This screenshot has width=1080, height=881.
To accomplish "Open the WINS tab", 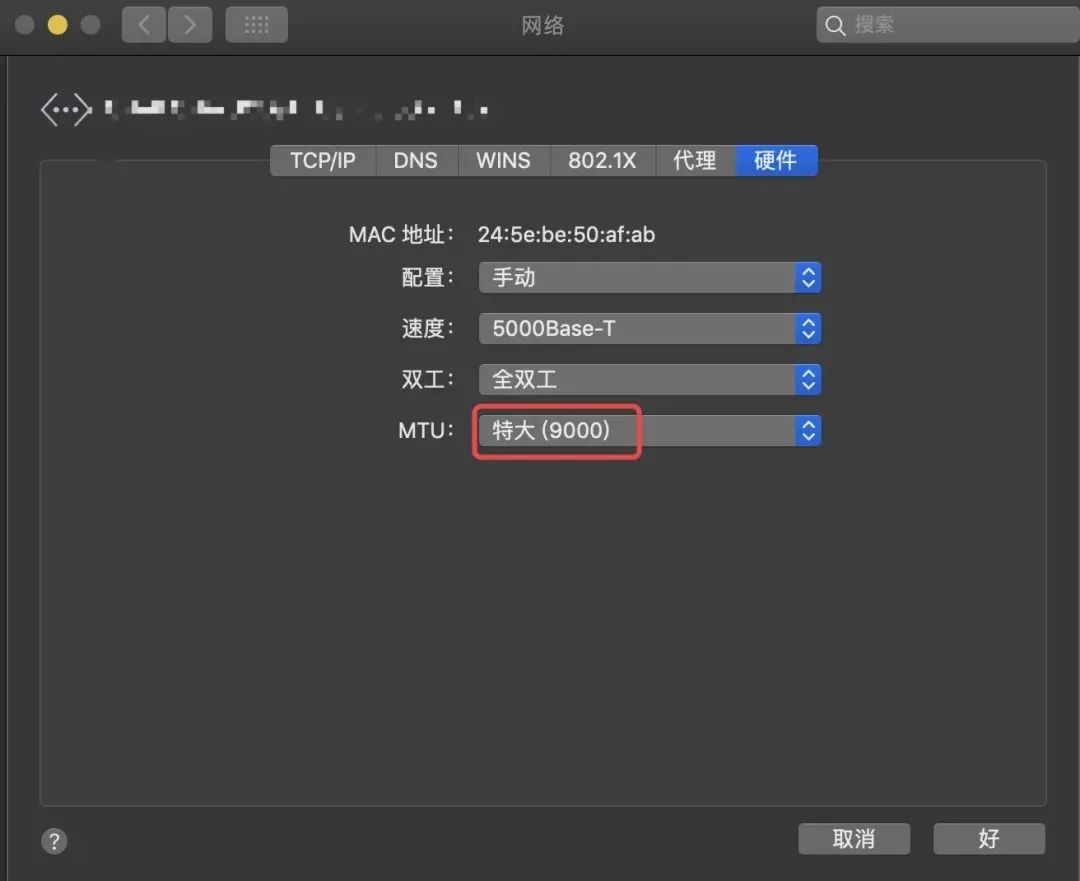I will tap(504, 160).
